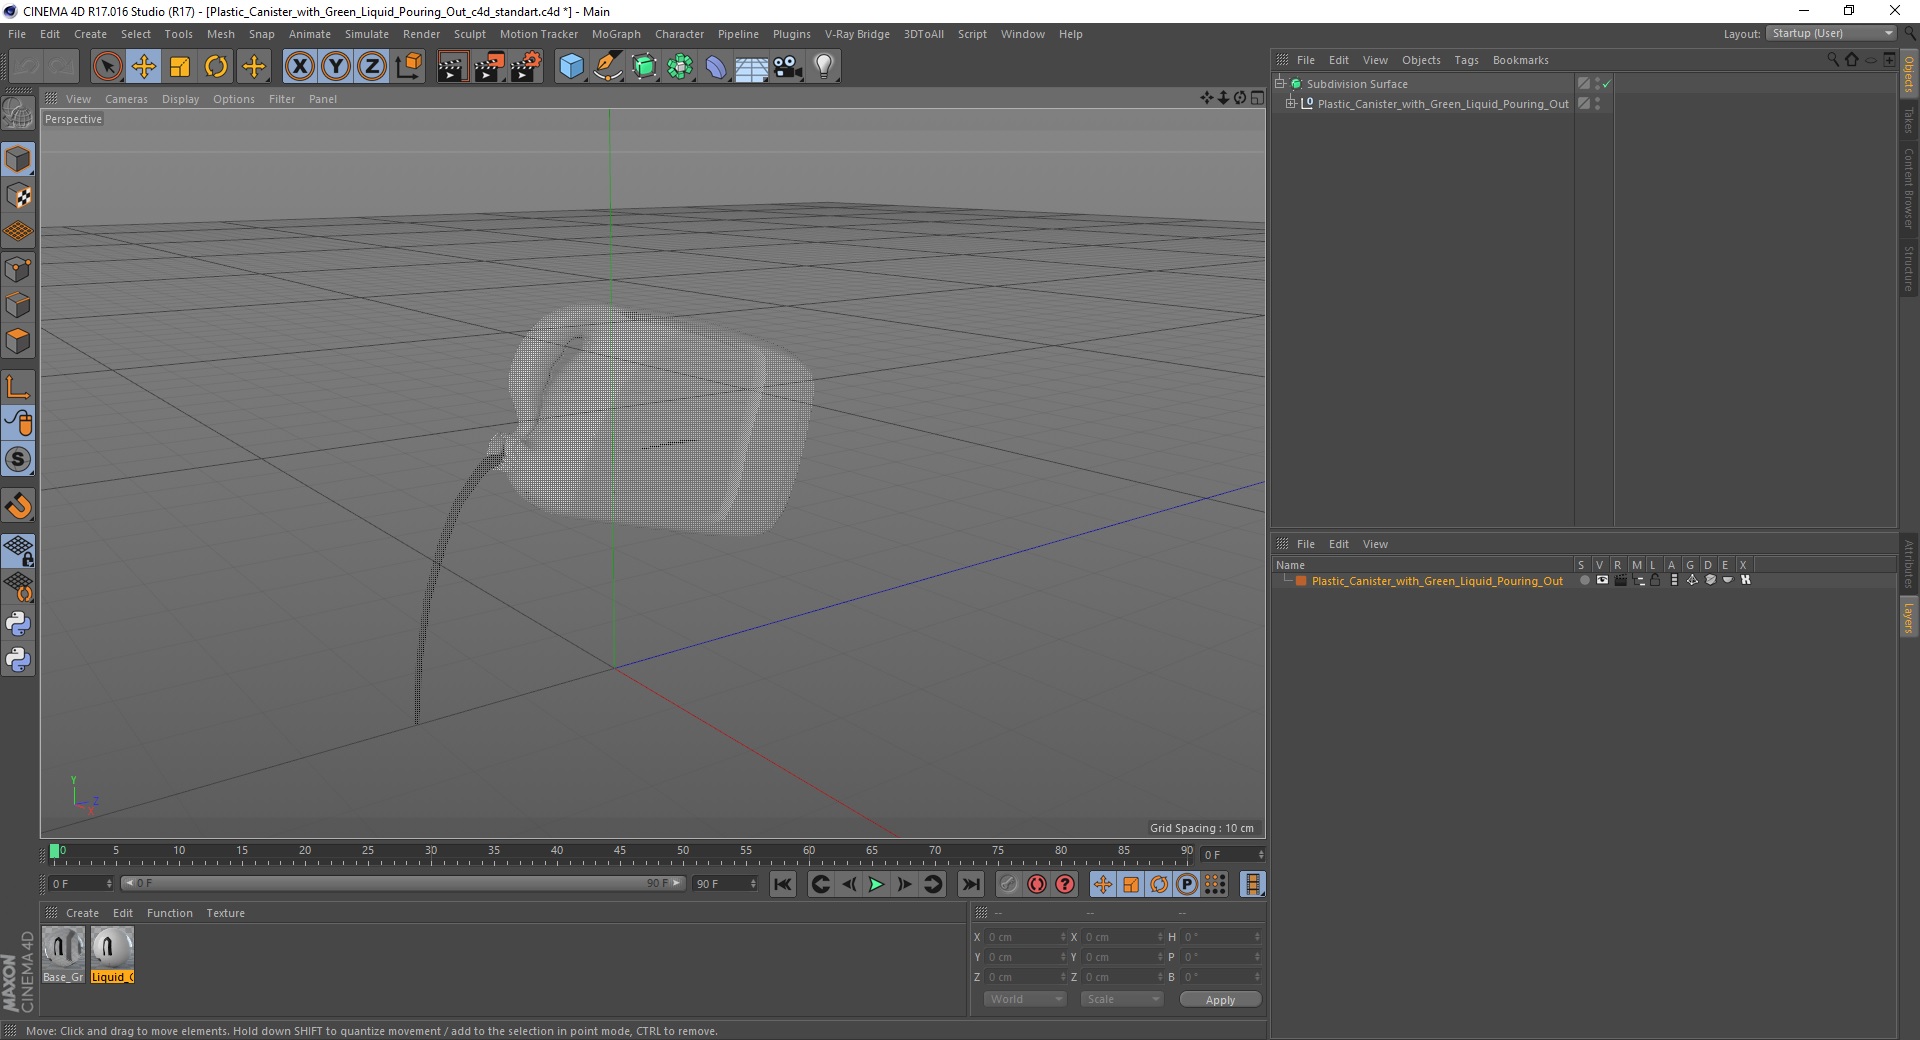The width and height of the screenshot is (1920, 1040).
Task: Open material manager Texture menu
Action: (225, 913)
